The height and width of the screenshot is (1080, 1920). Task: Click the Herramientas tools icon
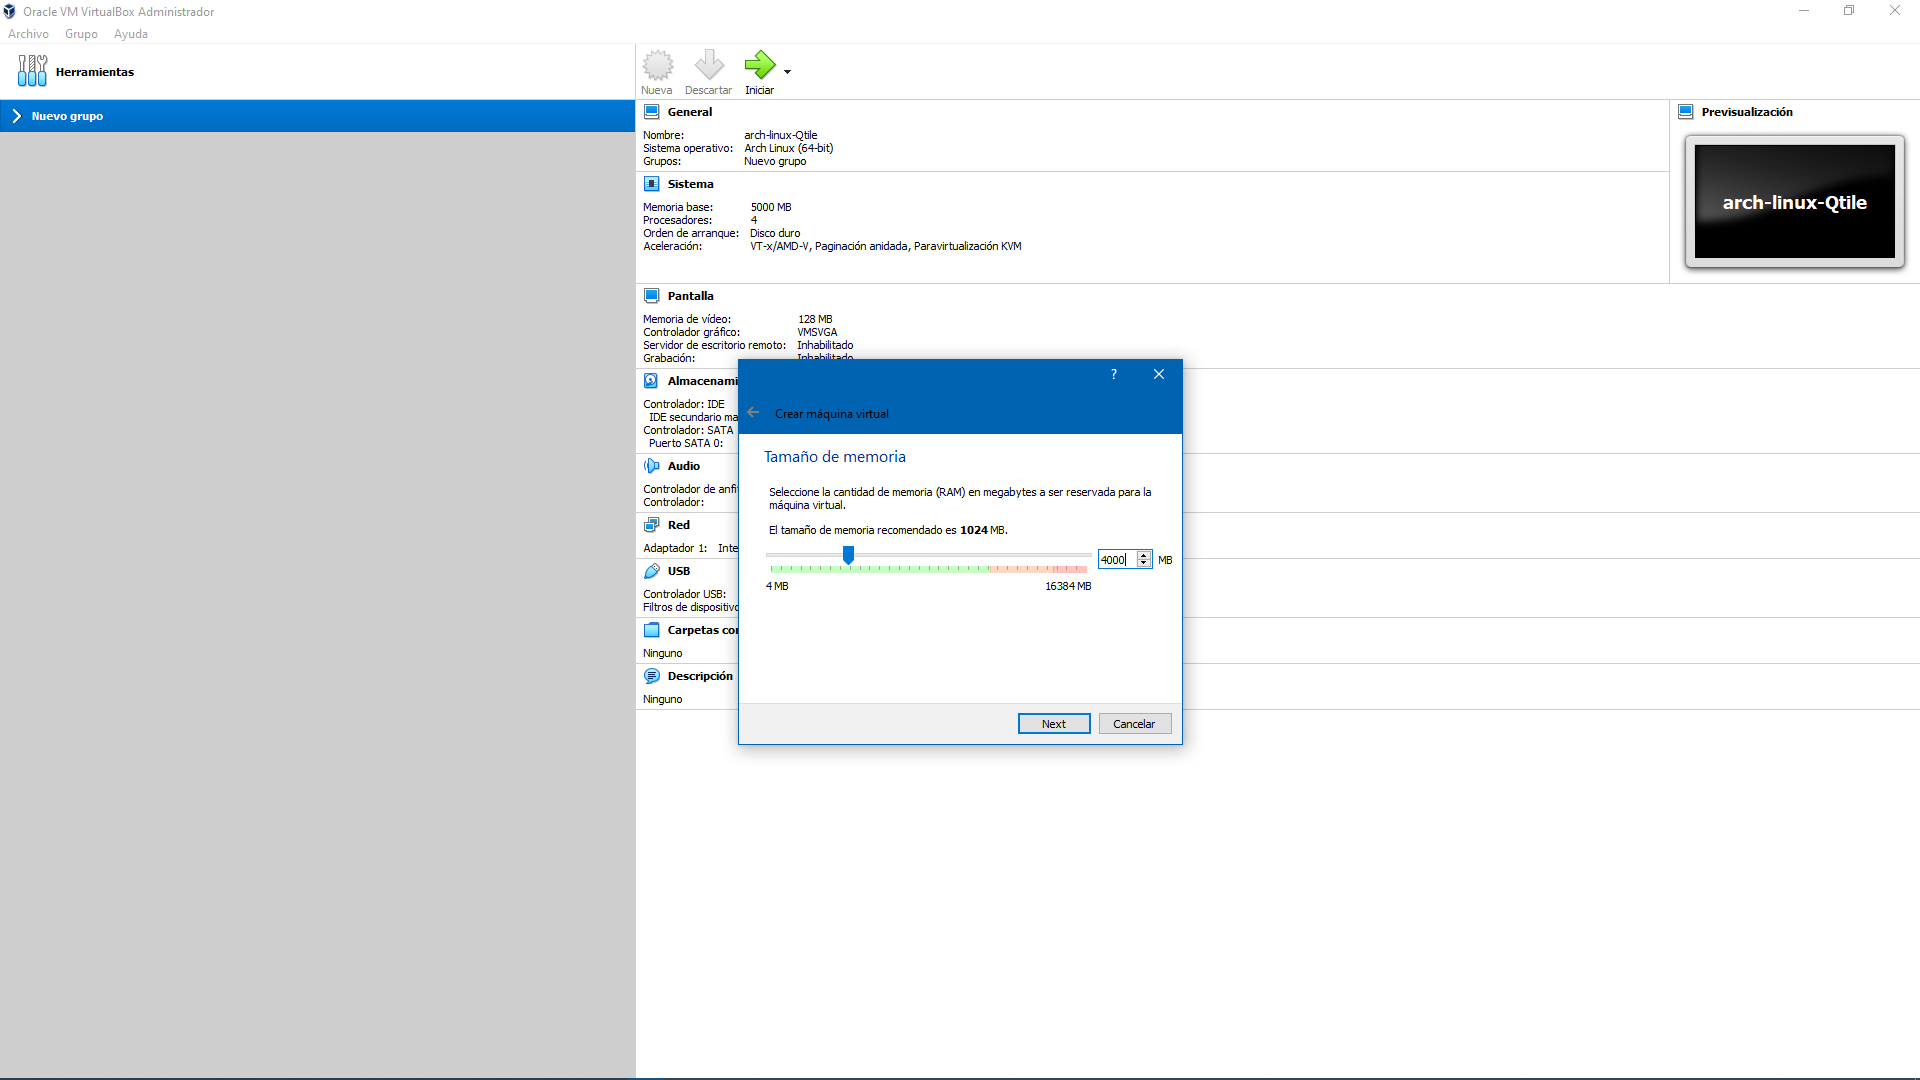(x=32, y=71)
